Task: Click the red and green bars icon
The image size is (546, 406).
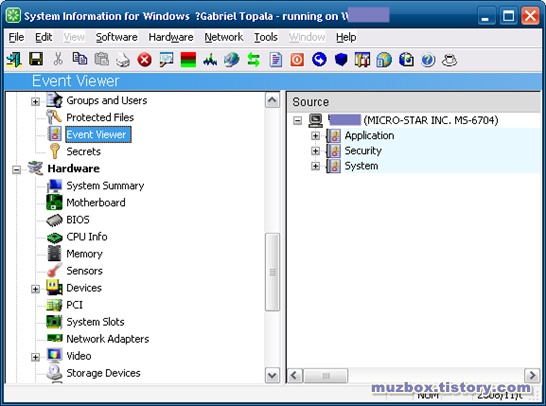Action: 188,60
